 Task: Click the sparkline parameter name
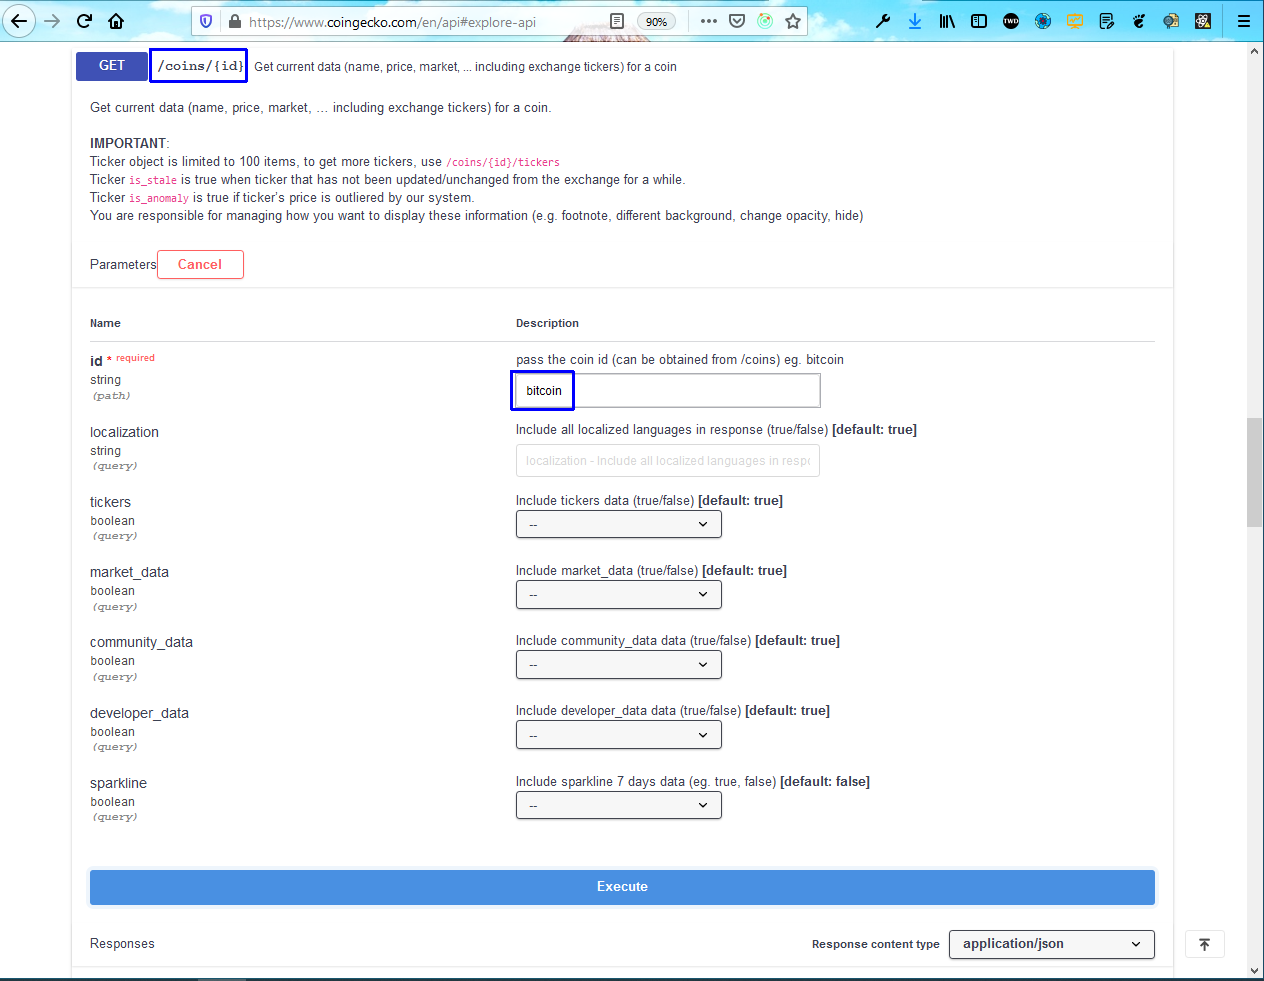[x=118, y=783]
